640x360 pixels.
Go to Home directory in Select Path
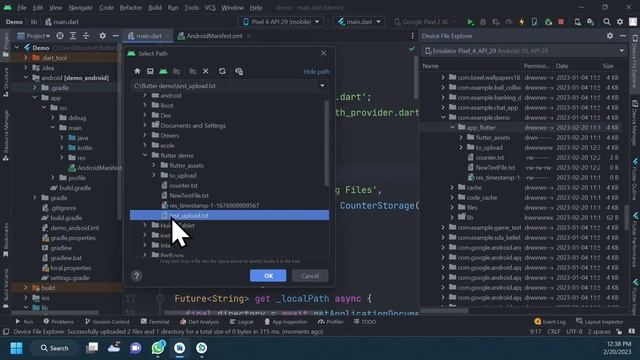tap(137, 71)
